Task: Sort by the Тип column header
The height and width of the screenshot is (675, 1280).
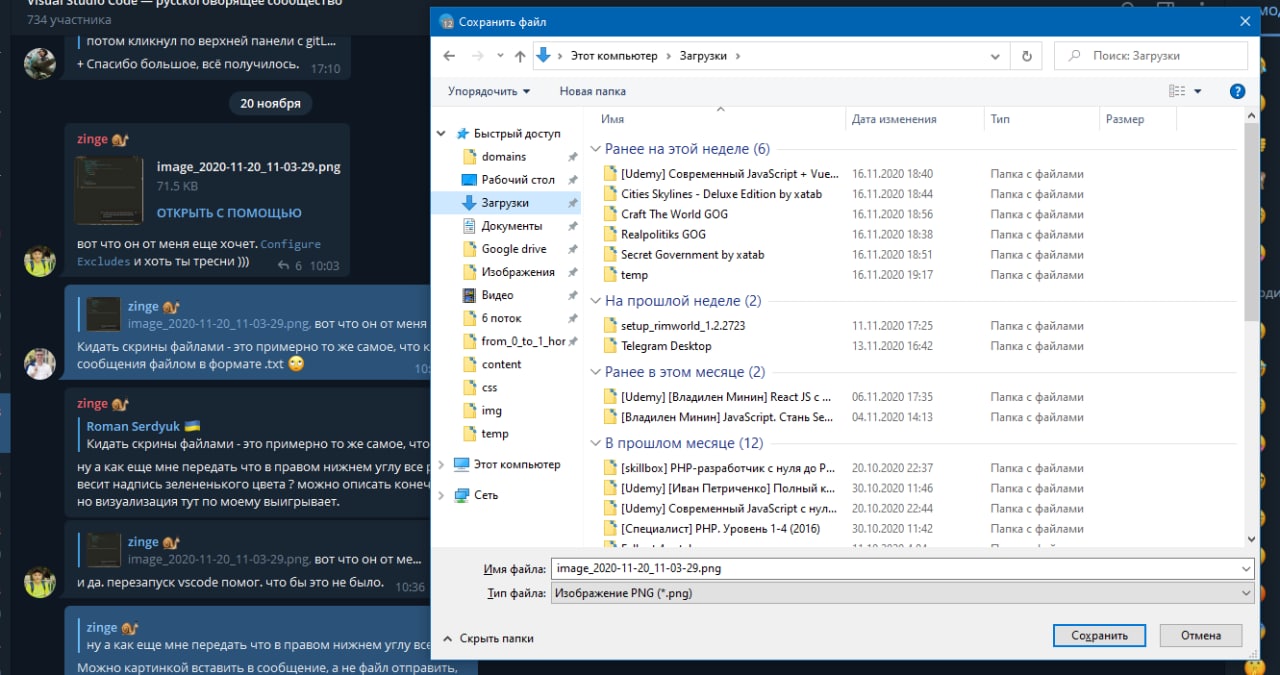Action: click(x=1000, y=119)
